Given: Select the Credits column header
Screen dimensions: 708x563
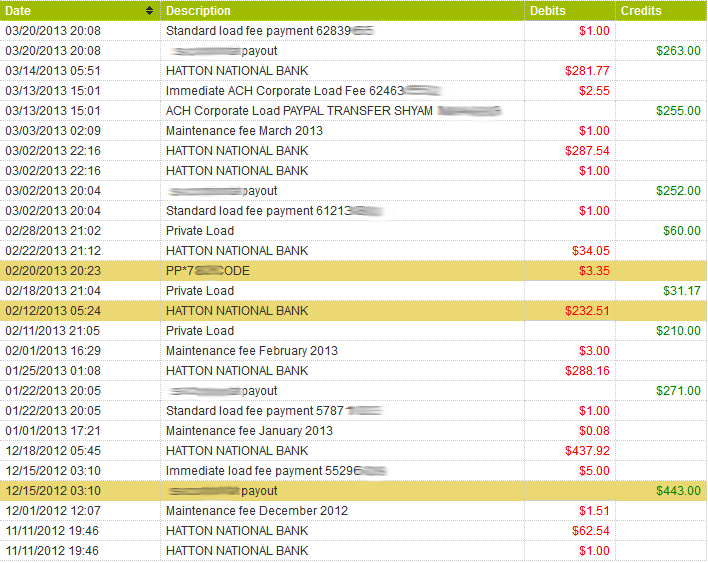Looking at the screenshot, I should point(661,10).
